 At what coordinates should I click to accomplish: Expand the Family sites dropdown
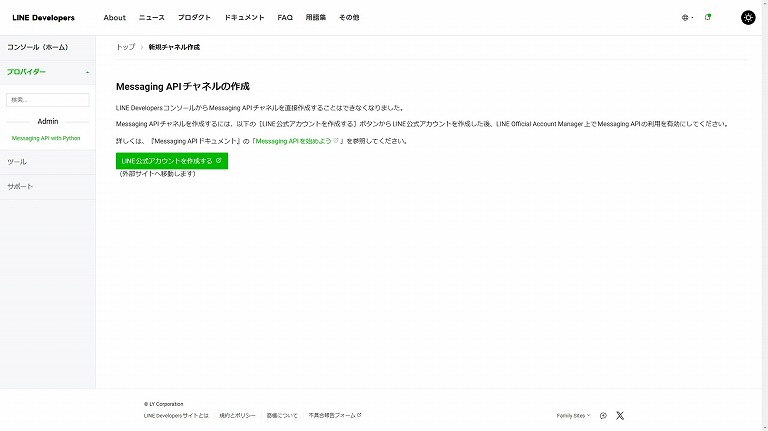pyautogui.click(x=573, y=415)
